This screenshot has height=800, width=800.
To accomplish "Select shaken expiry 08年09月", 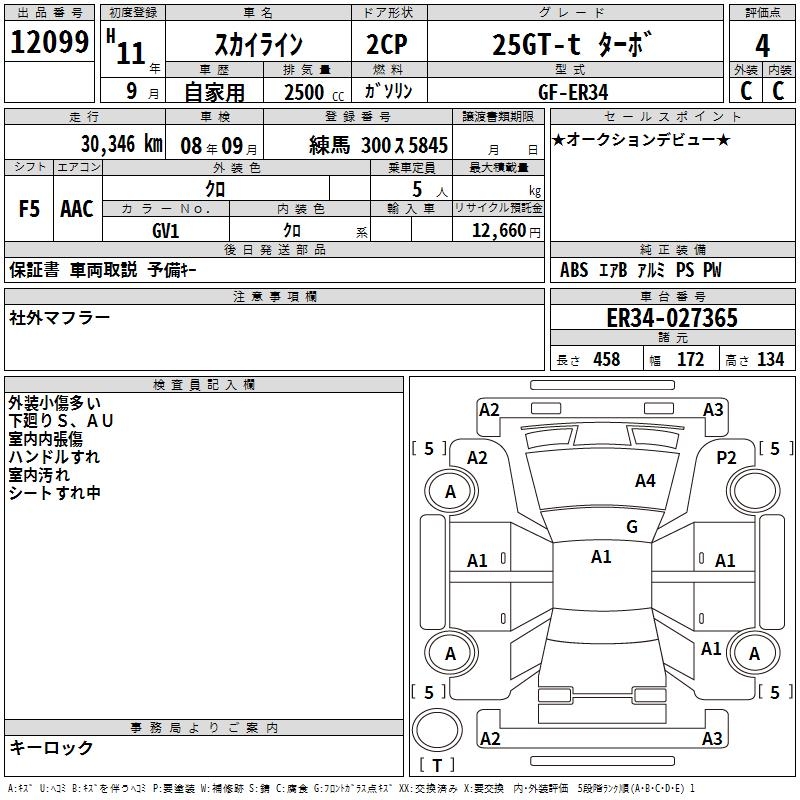I will click(219, 146).
